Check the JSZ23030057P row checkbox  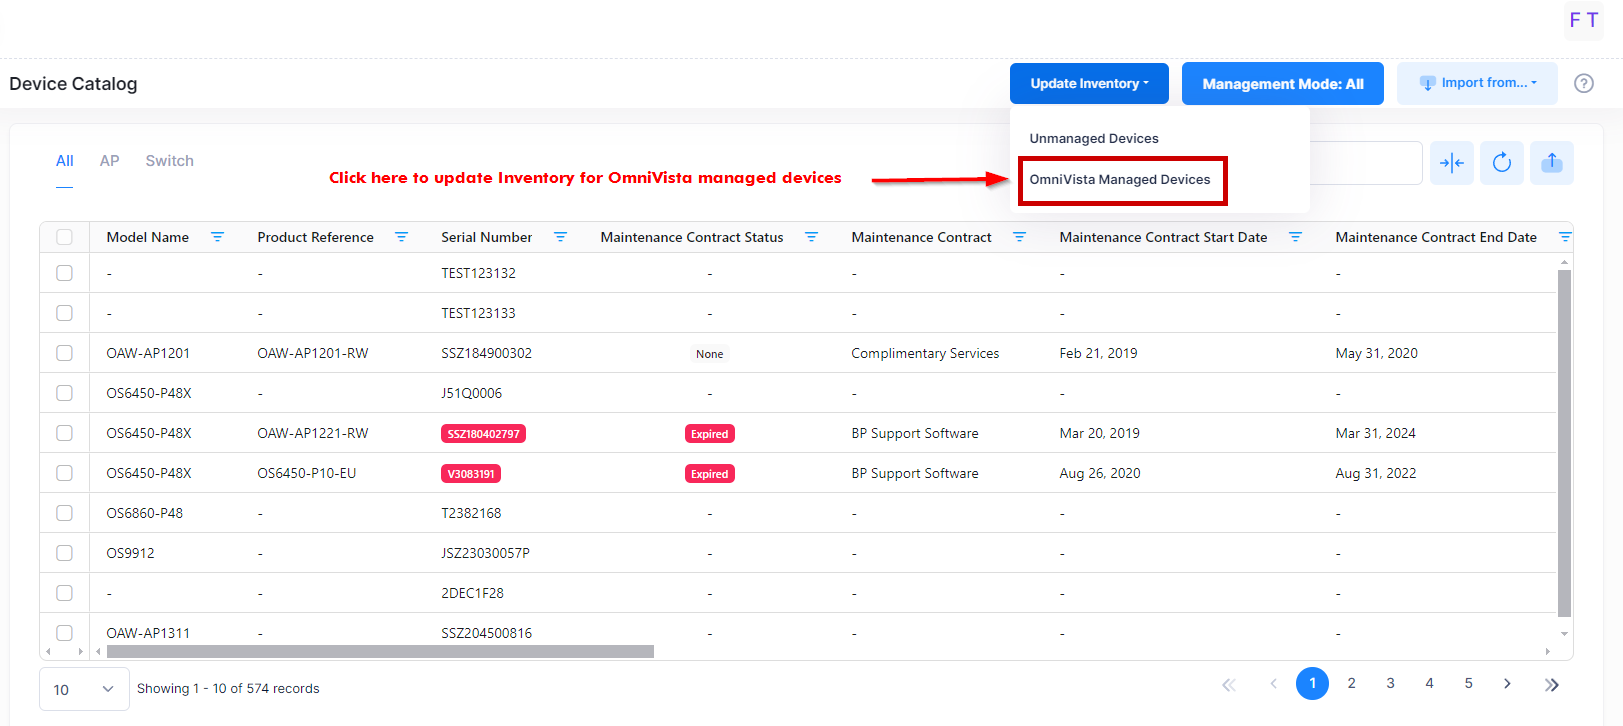click(65, 553)
